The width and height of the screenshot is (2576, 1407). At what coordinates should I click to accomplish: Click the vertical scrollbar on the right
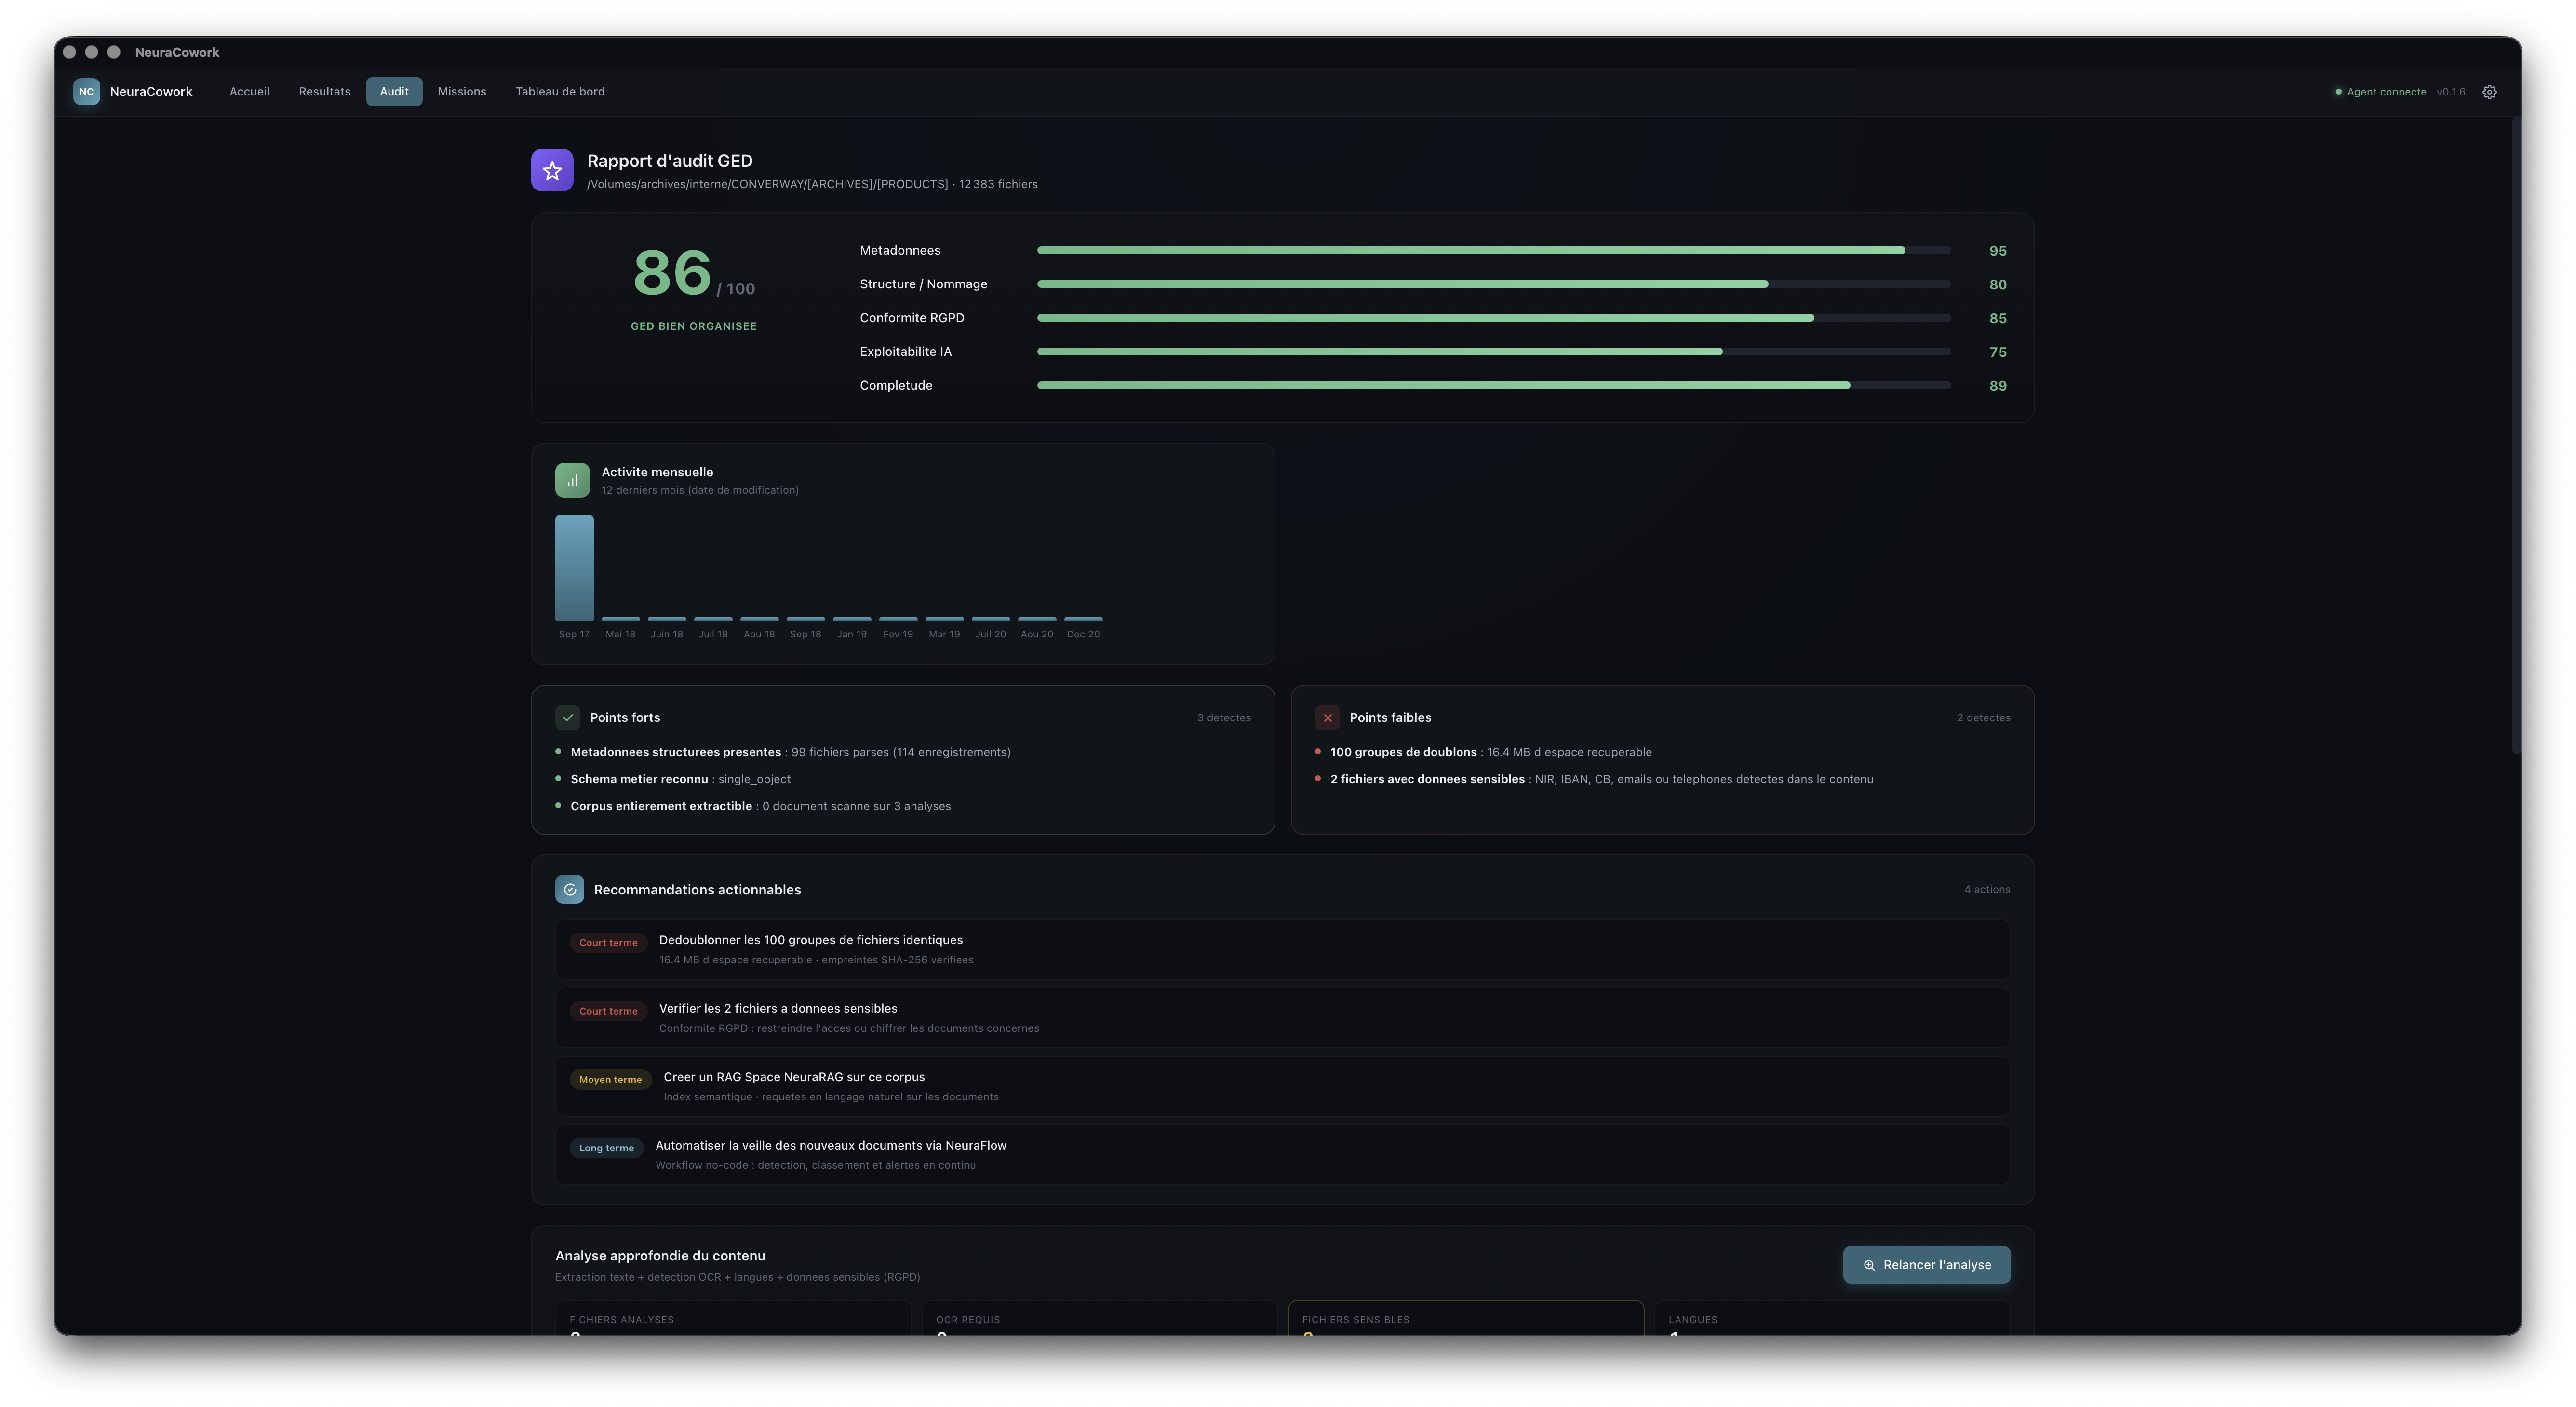2516,436
